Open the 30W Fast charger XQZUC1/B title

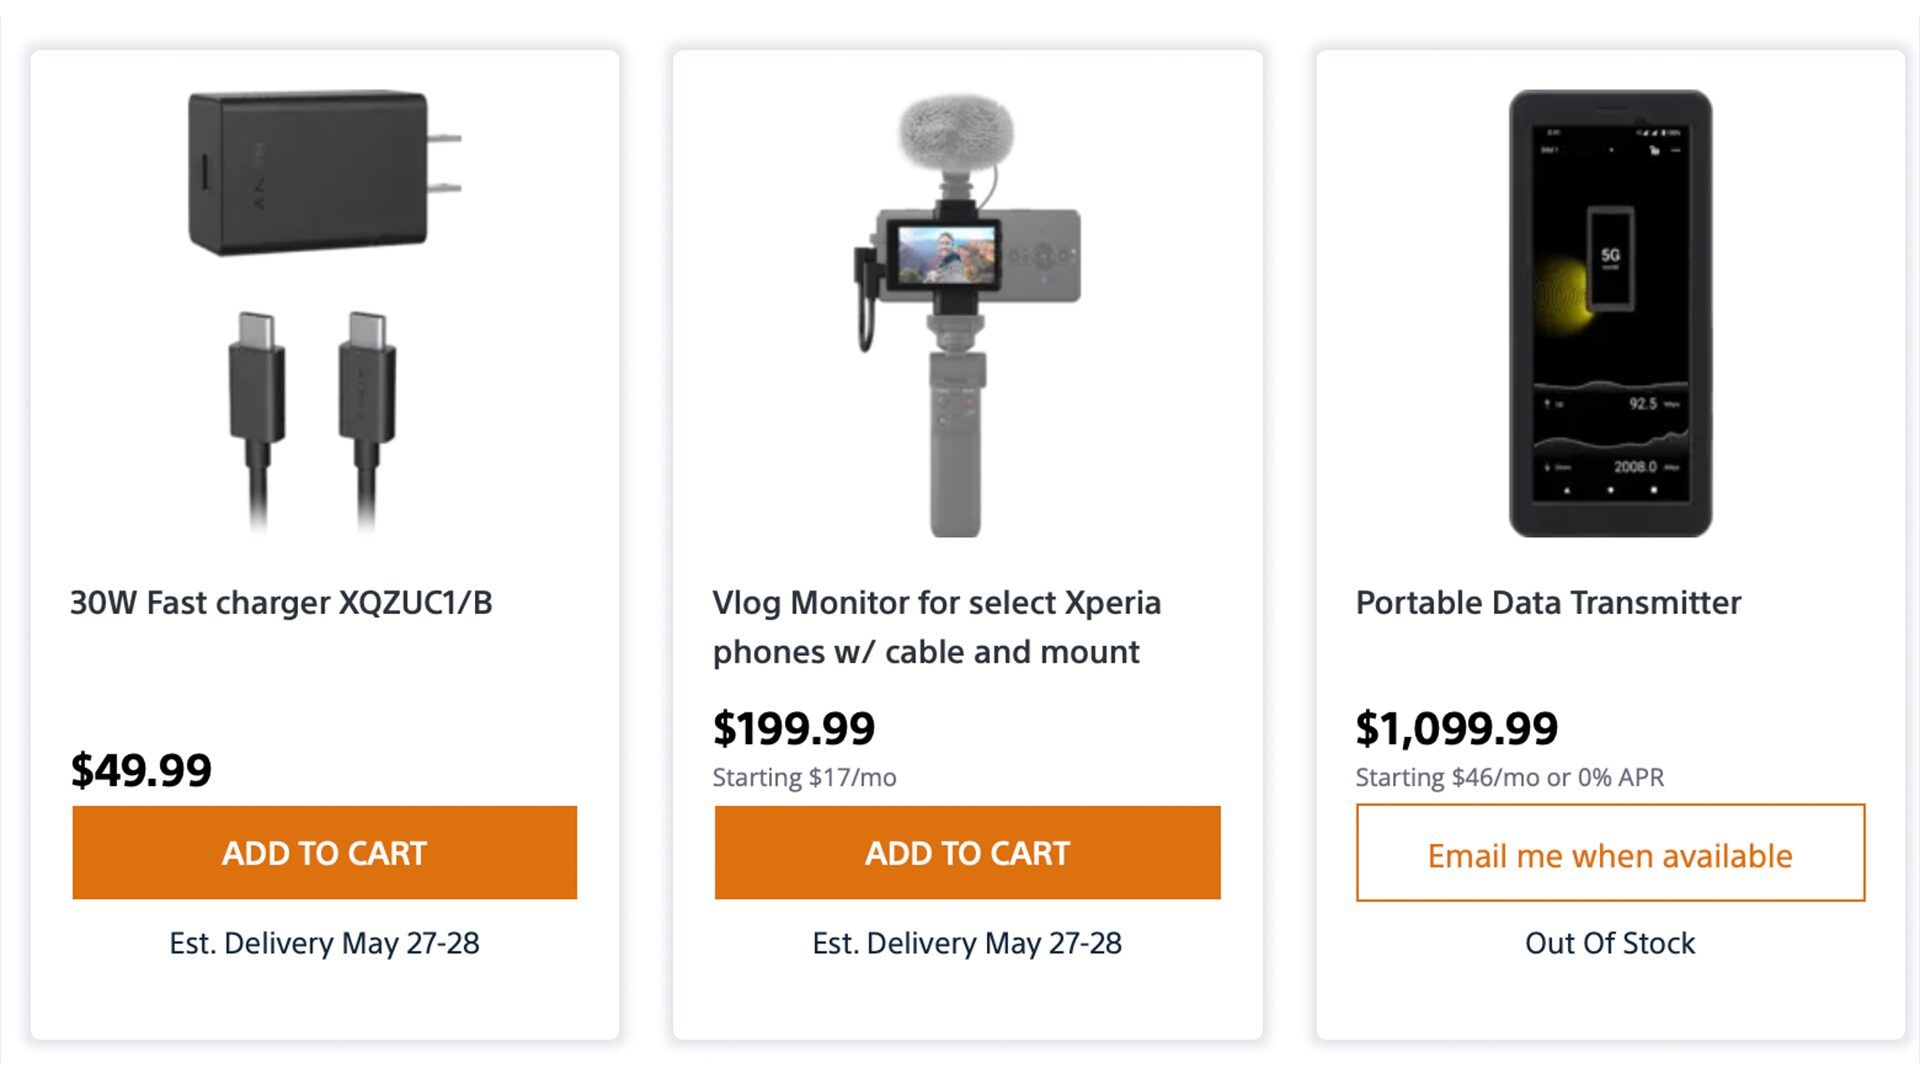(x=281, y=603)
